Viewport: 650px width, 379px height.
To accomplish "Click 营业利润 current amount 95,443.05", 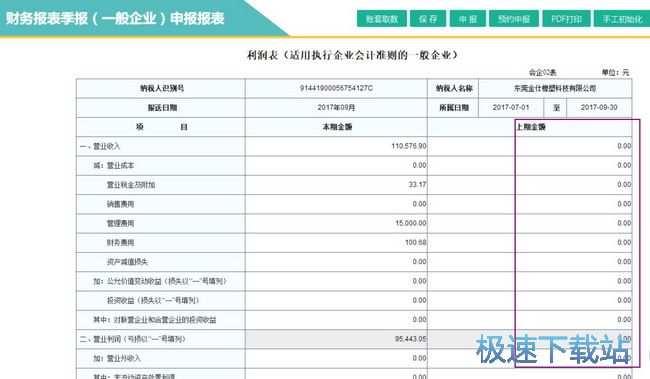I will pyautogui.click(x=336, y=339).
